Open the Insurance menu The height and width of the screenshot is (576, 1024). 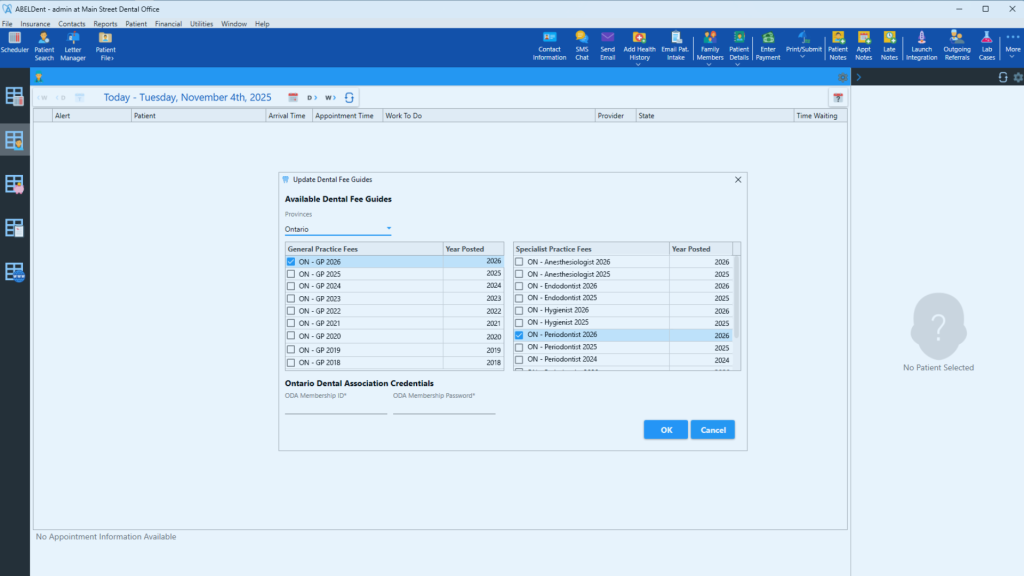click(35, 23)
